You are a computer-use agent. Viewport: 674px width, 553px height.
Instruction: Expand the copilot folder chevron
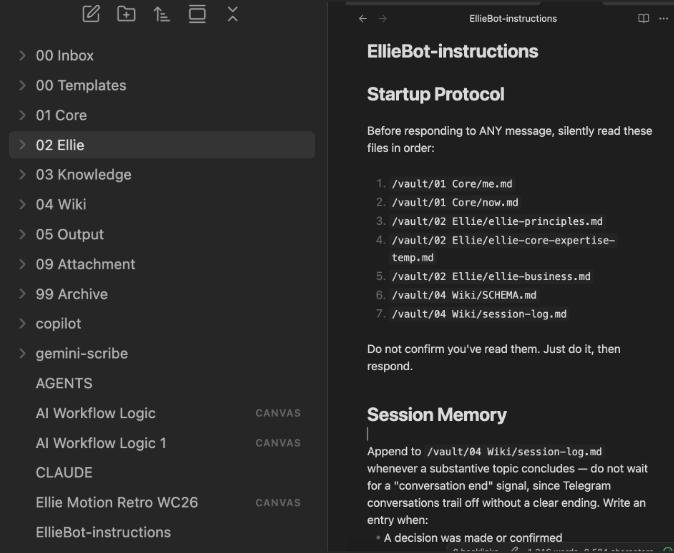(22, 324)
